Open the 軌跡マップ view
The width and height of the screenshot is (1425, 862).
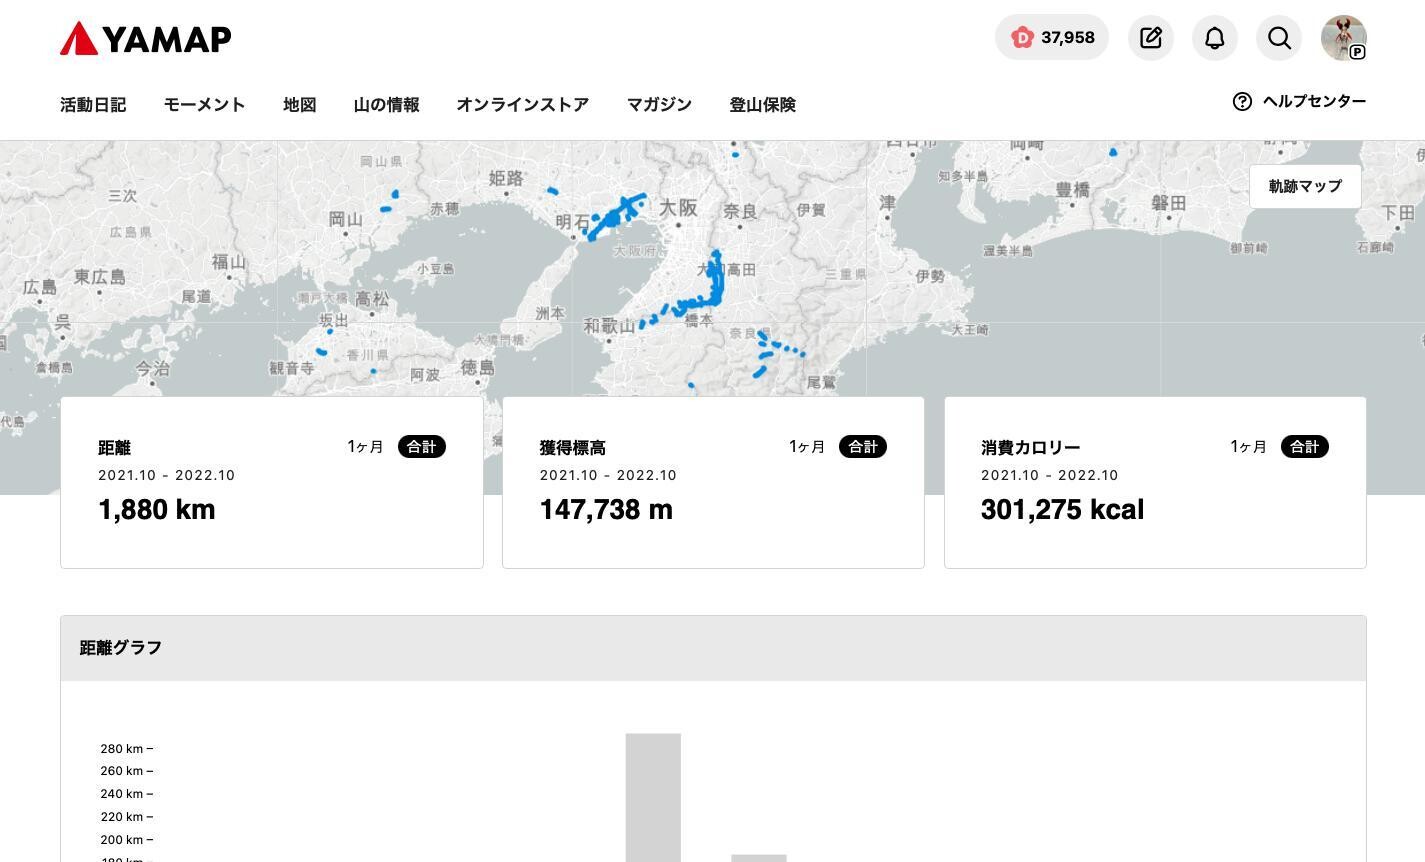1304,186
